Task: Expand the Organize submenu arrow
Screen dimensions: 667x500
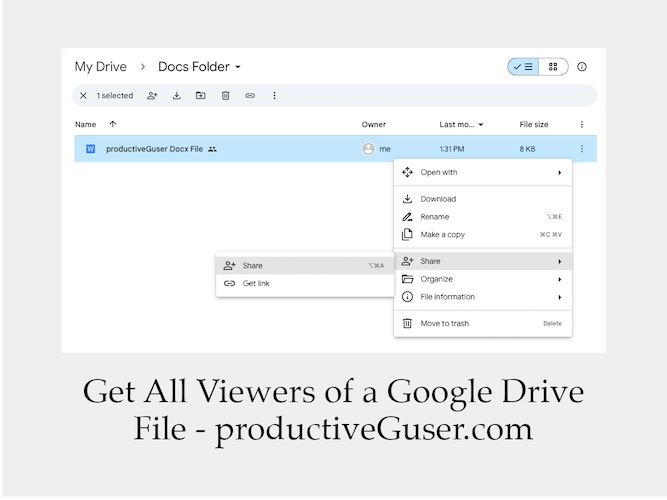Action: tap(560, 280)
